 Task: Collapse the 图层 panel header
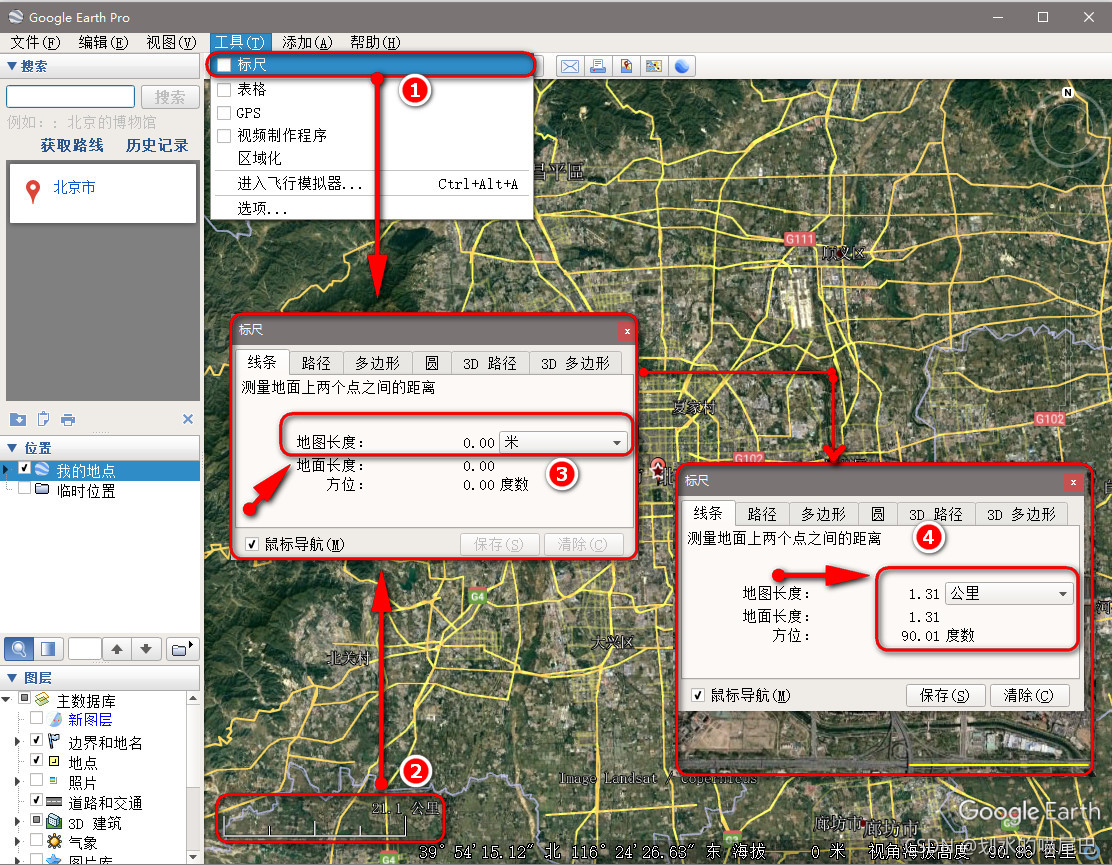pyautogui.click(x=12, y=677)
